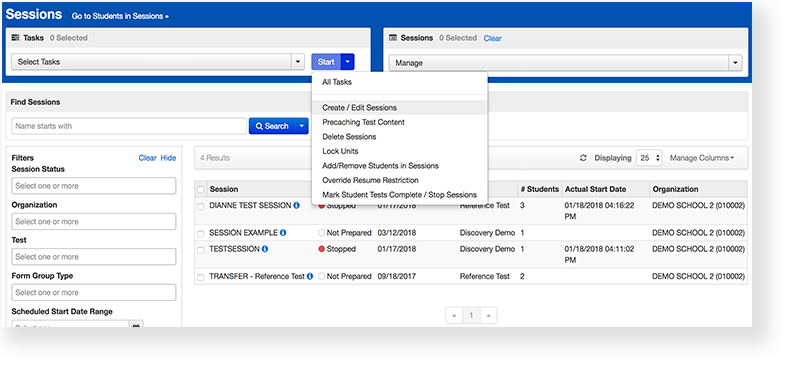
Task: Click the Search button with magnifier icon
Action: [x=272, y=126]
